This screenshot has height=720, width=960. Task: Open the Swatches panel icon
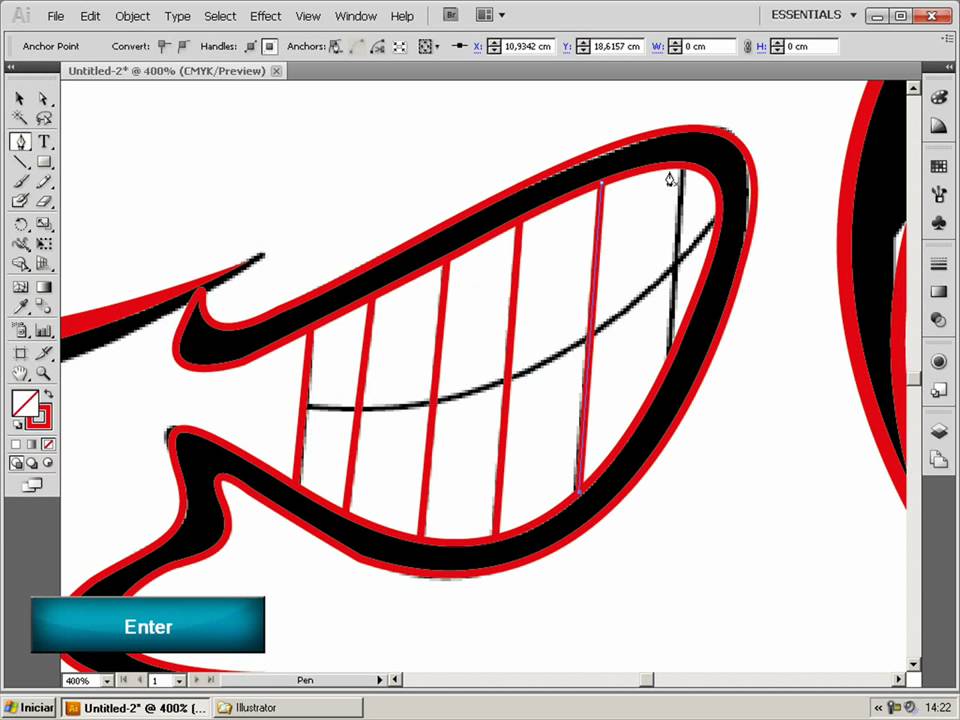(x=939, y=166)
